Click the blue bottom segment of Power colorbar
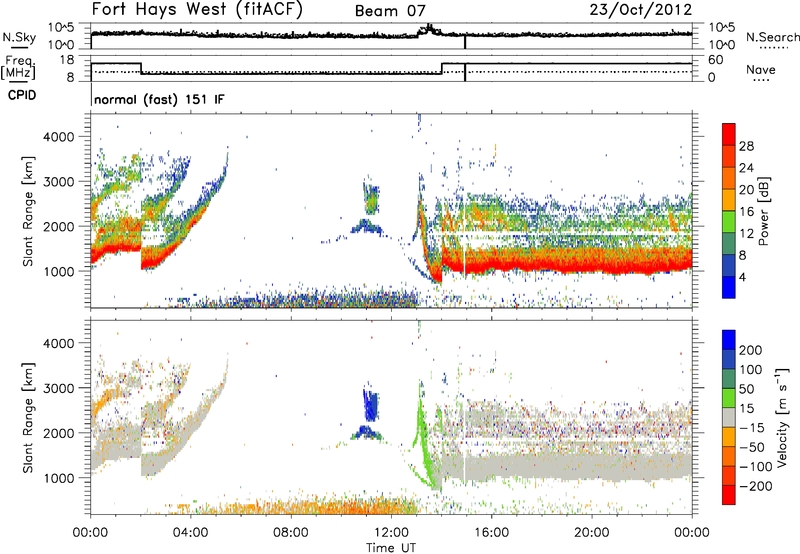 [x=729, y=287]
